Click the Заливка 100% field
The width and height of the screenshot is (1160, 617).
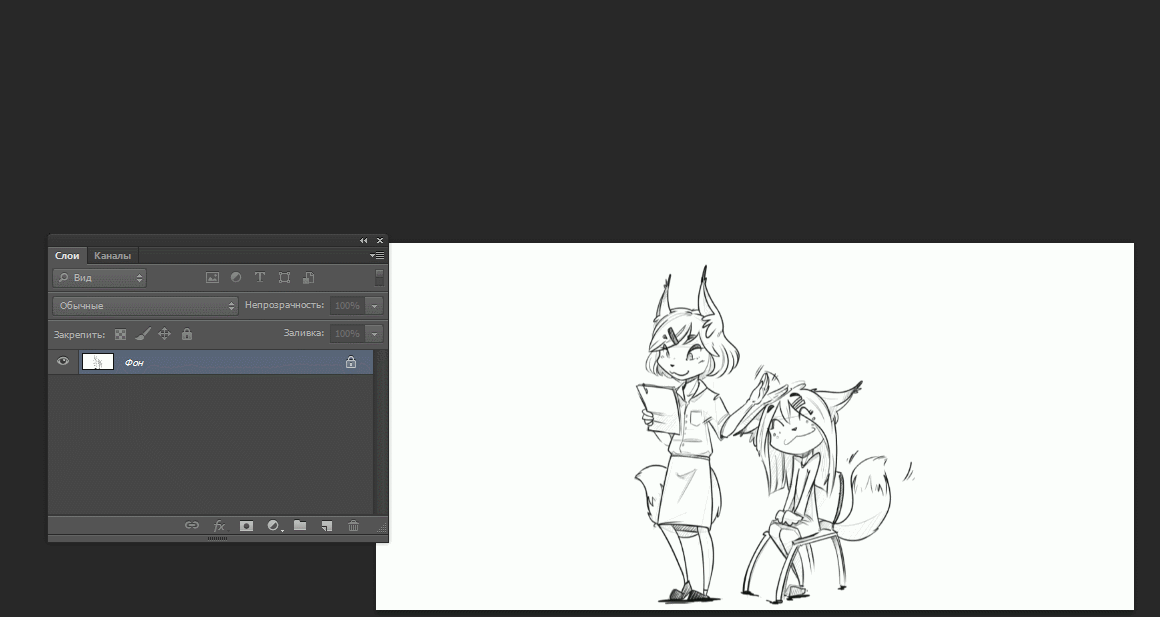pyautogui.click(x=348, y=334)
